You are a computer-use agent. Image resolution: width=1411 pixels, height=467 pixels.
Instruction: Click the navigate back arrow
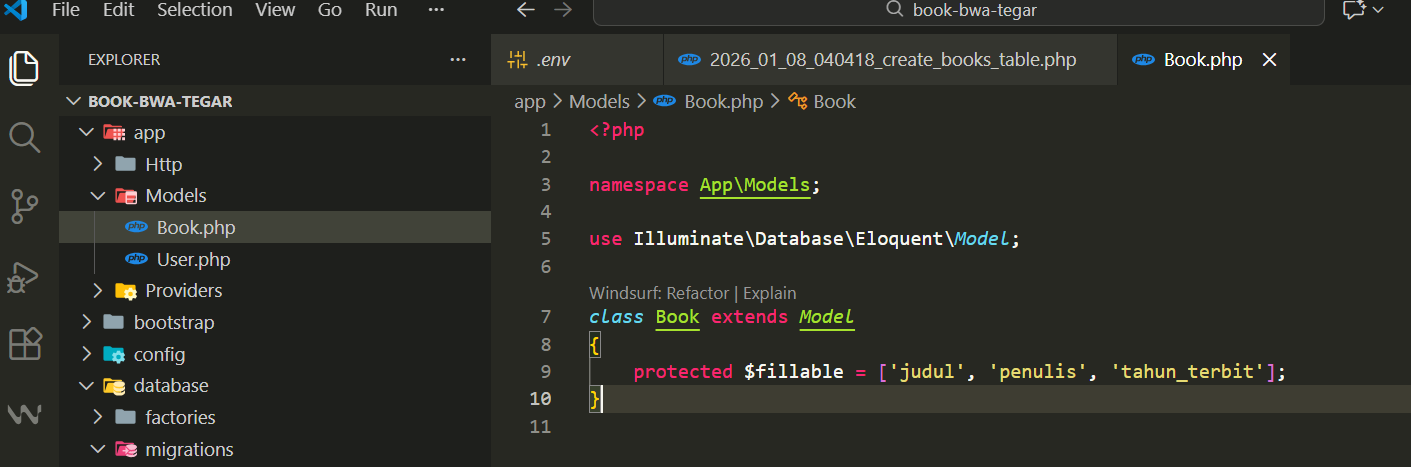click(x=526, y=10)
